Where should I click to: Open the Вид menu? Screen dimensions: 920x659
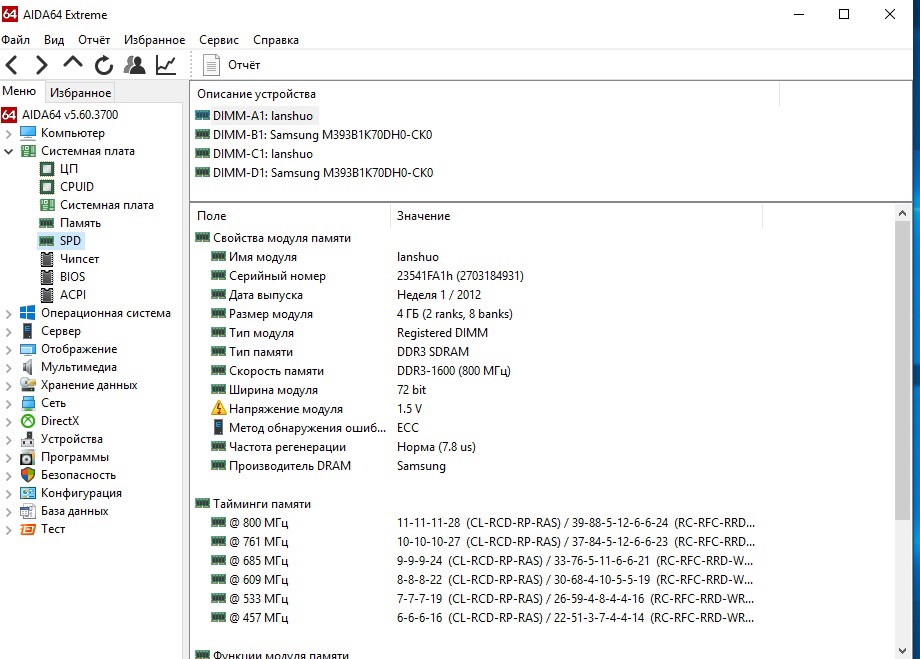point(54,40)
